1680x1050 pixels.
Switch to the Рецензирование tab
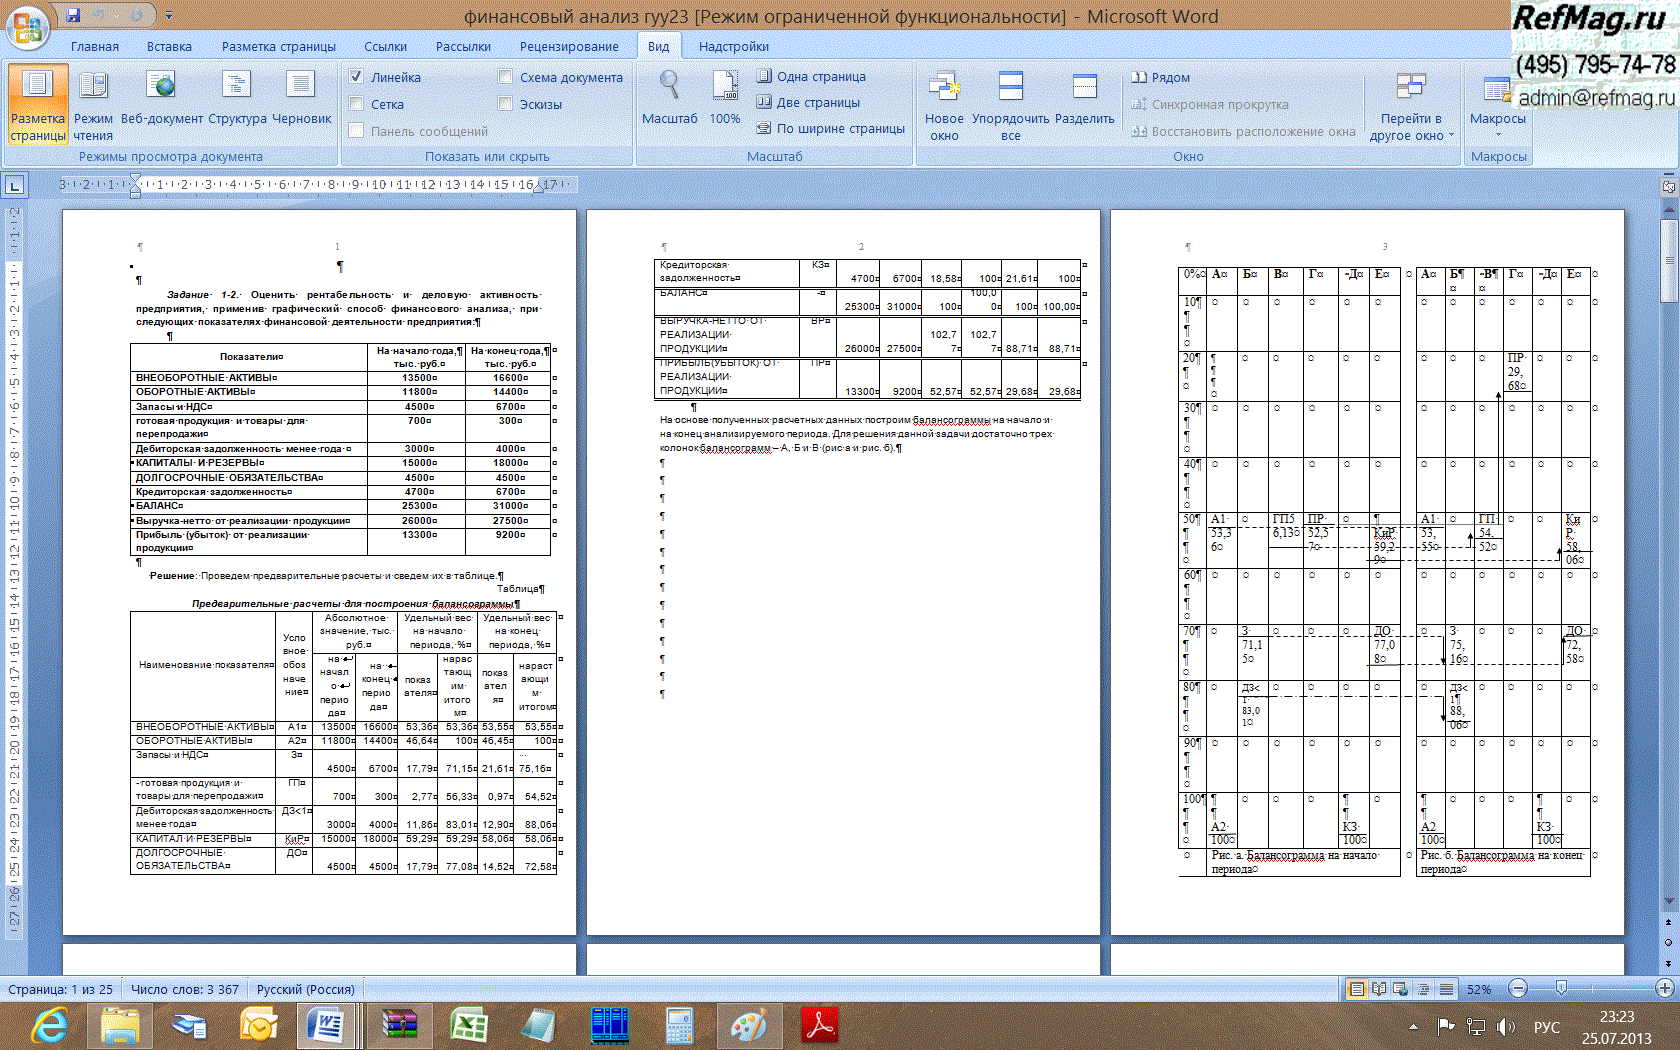coord(568,47)
